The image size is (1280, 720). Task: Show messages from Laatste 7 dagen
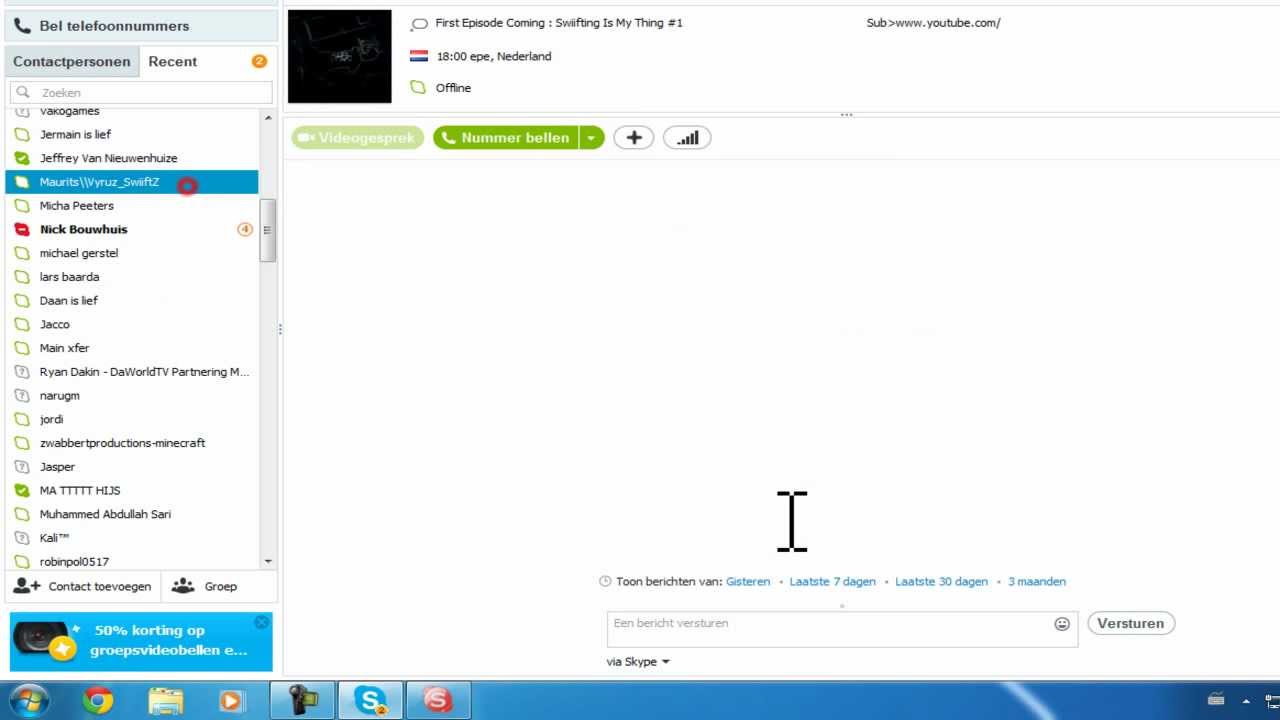point(832,581)
